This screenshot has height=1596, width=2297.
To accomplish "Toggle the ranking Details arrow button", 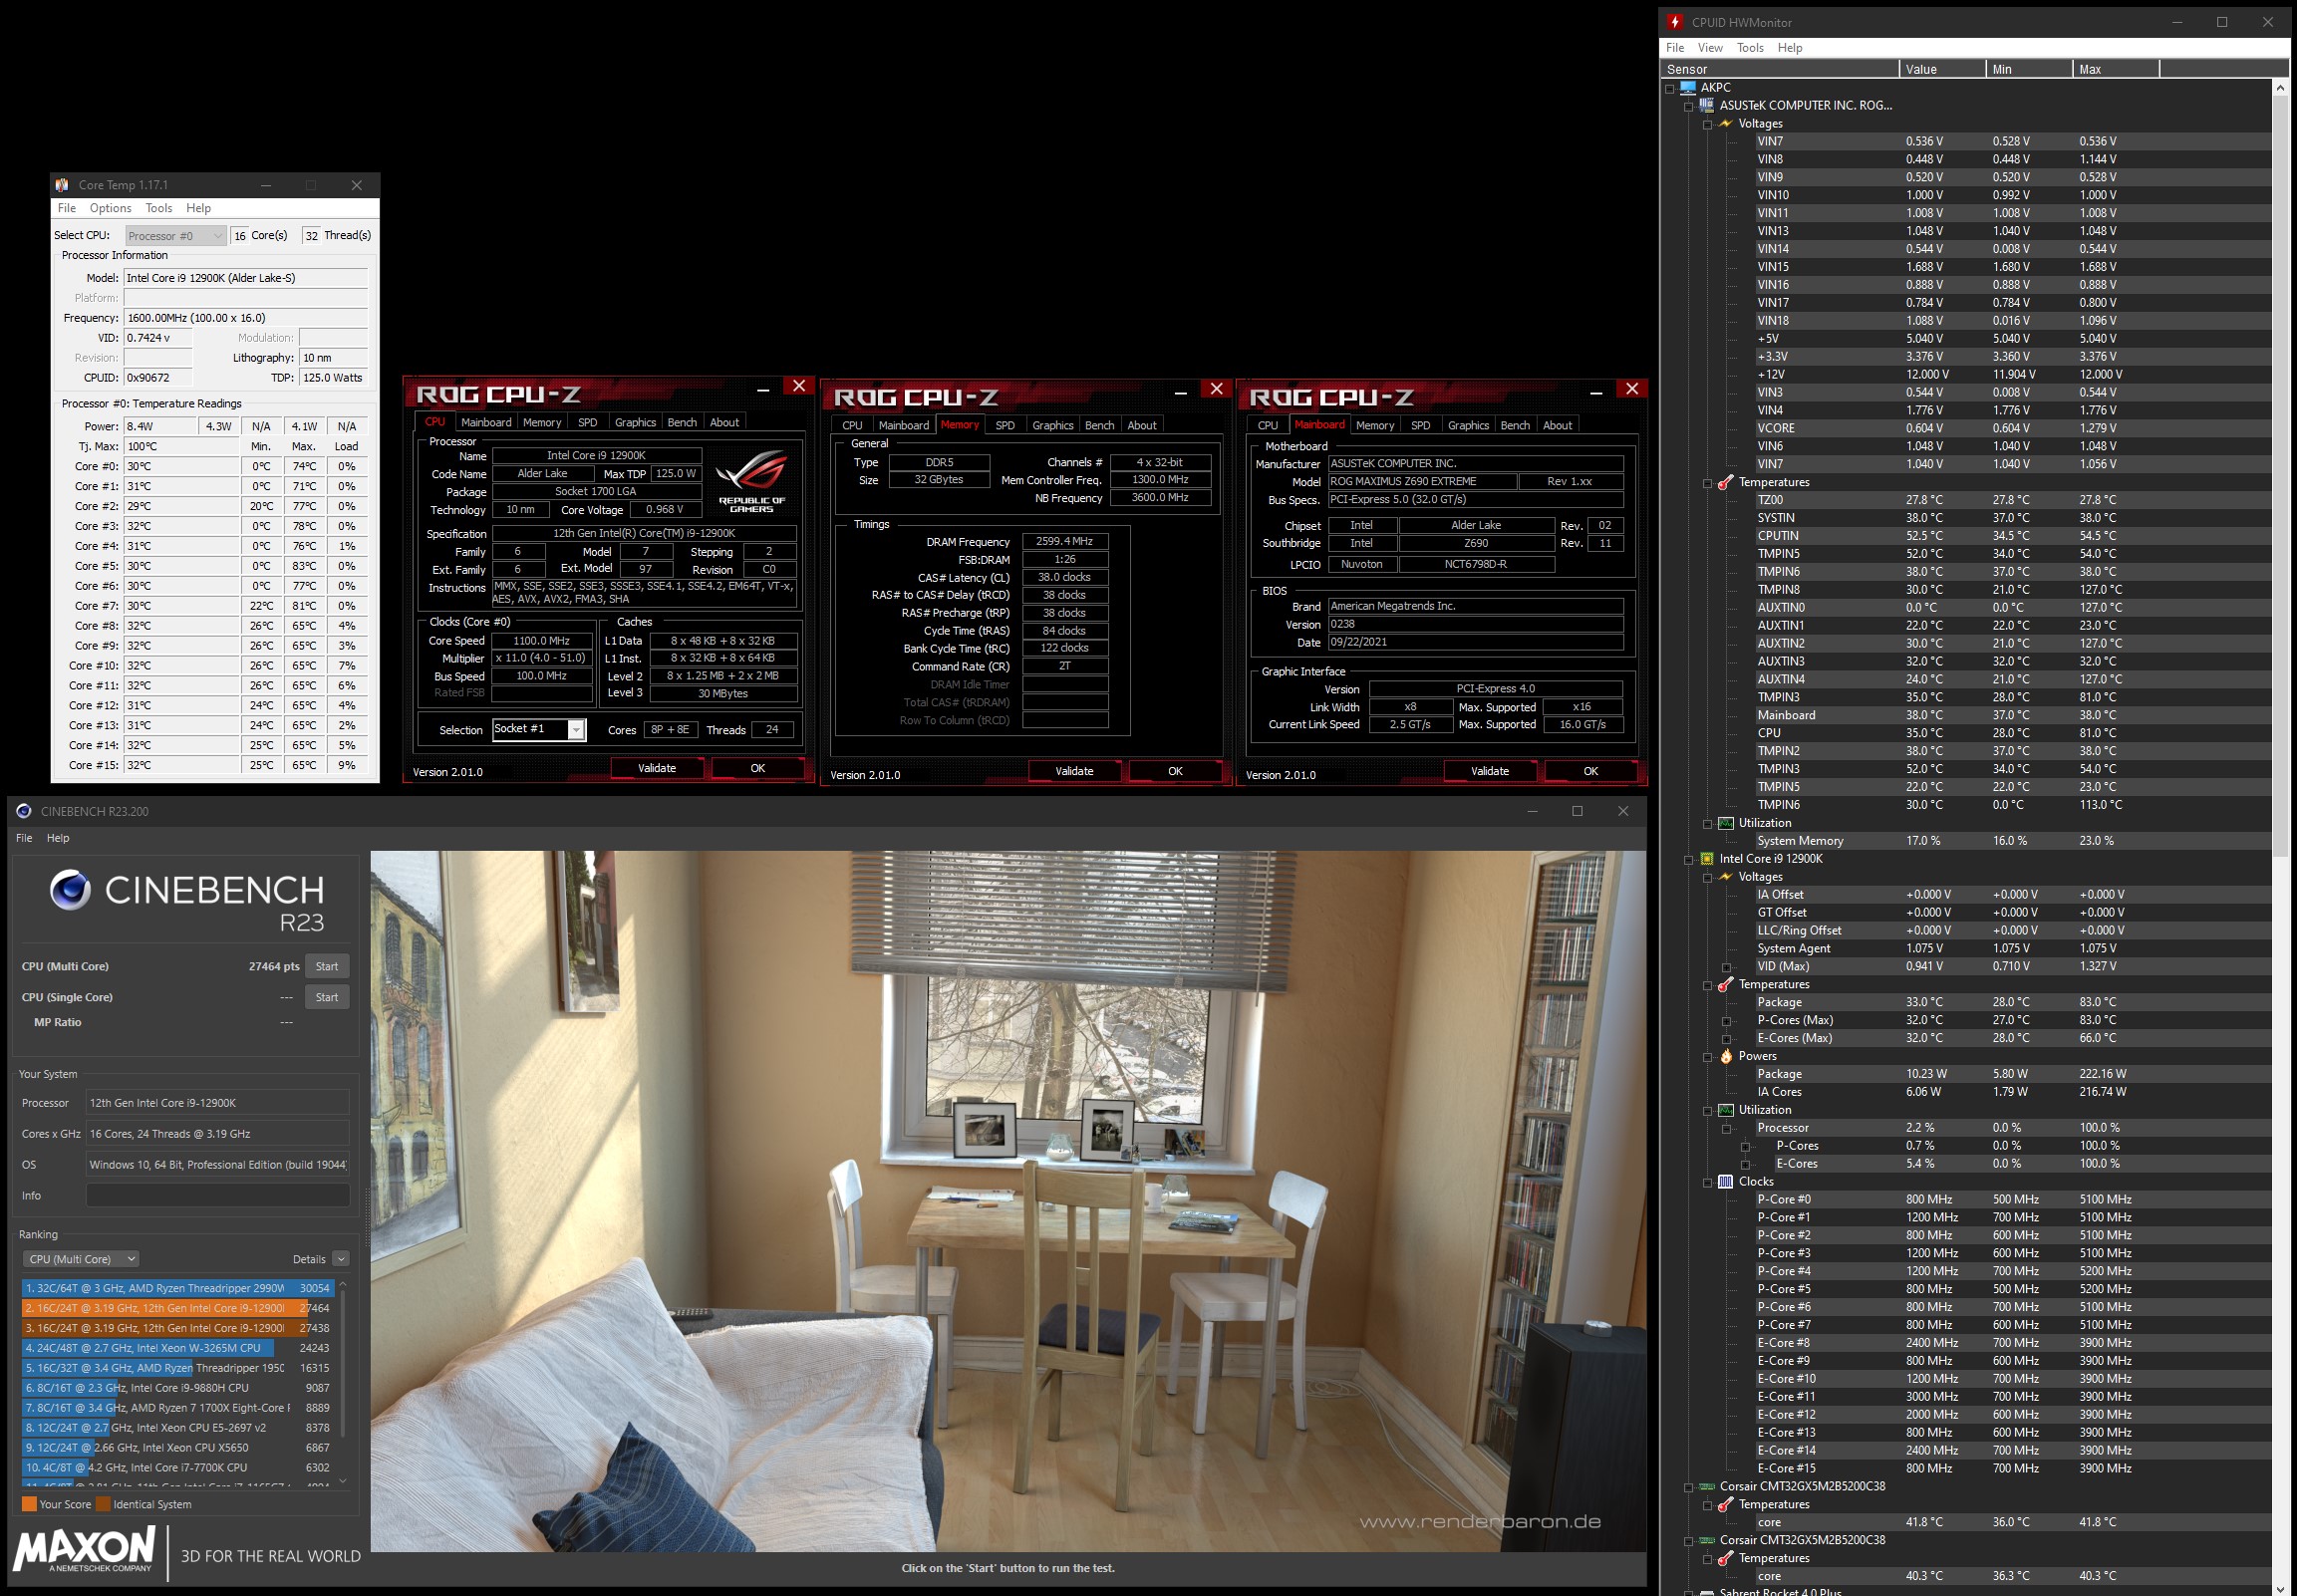I will coord(341,1260).
